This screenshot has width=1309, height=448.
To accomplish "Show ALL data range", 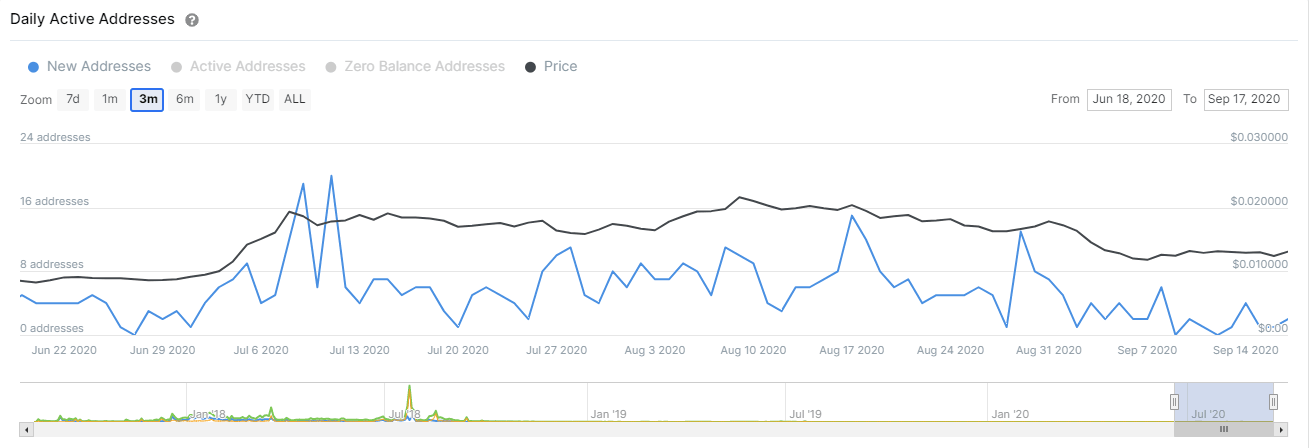I will tap(295, 99).
